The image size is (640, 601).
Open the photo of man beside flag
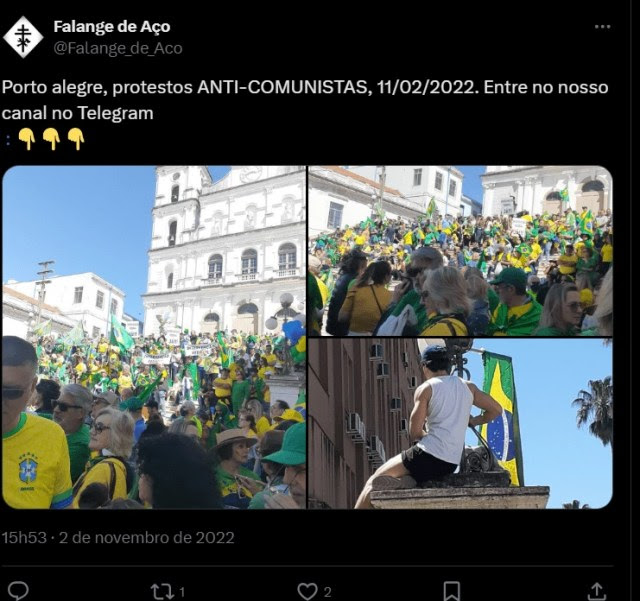point(460,424)
